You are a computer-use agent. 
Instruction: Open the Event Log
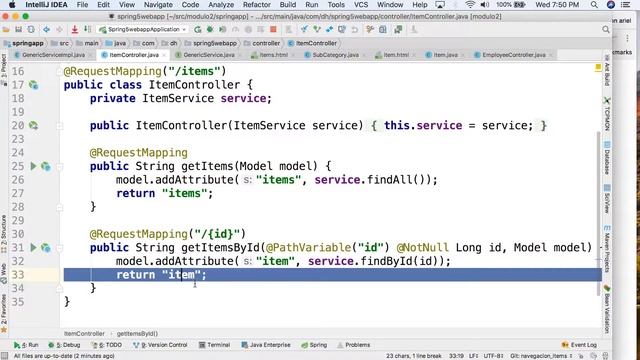pyautogui.click(x=579, y=345)
